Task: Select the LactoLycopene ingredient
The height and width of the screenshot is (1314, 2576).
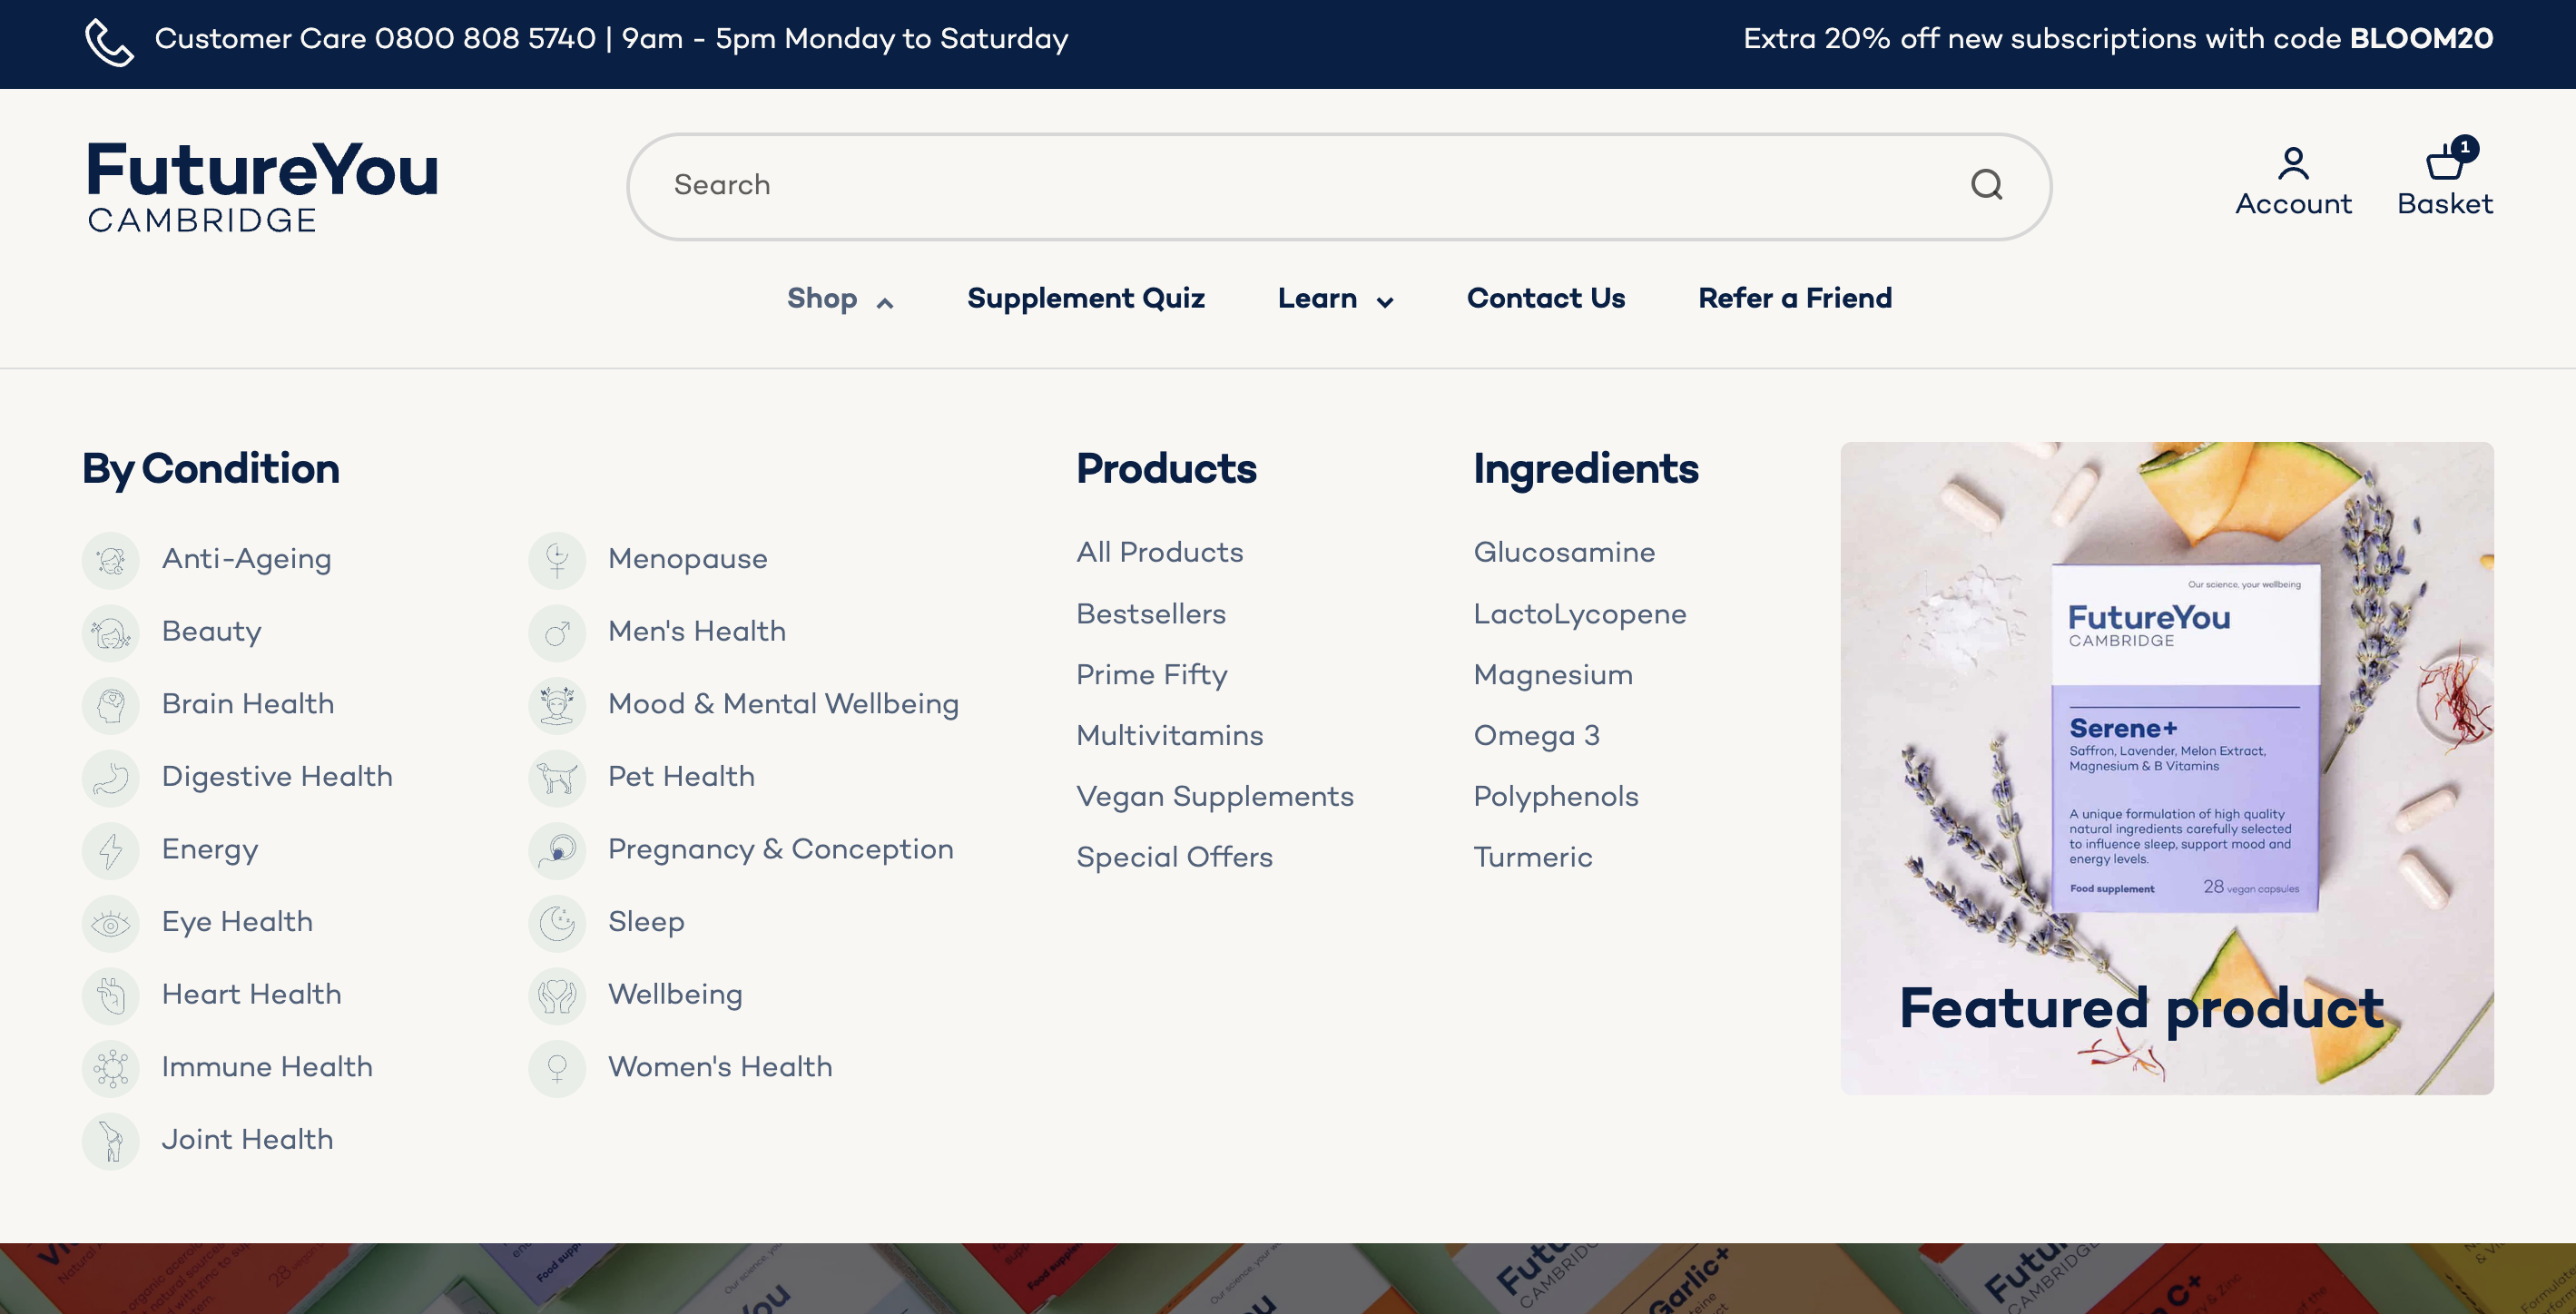Action: click(x=1580, y=614)
